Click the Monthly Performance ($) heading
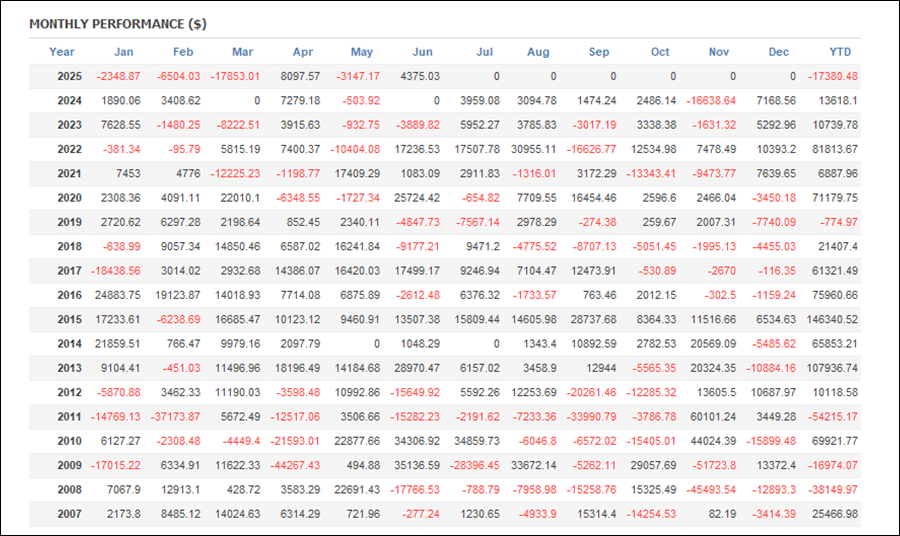The width and height of the screenshot is (900, 536). coord(118,24)
